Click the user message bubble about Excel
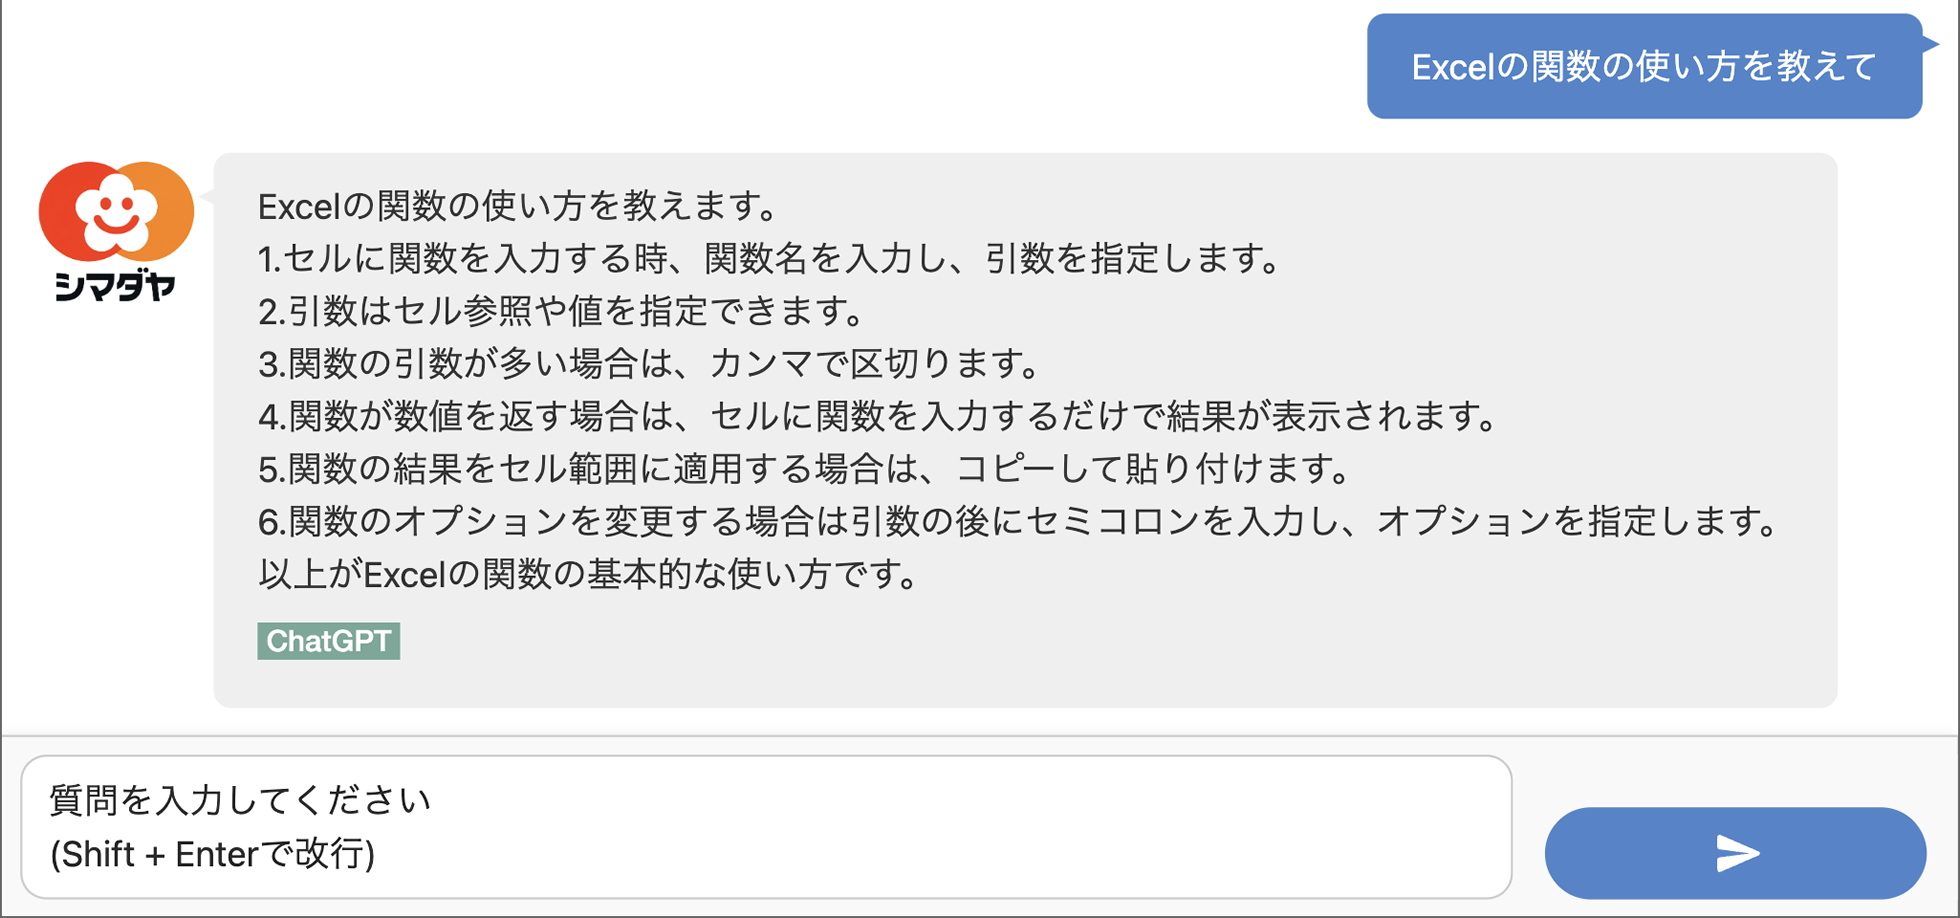The height and width of the screenshot is (918, 1960). click(1644, 66)
